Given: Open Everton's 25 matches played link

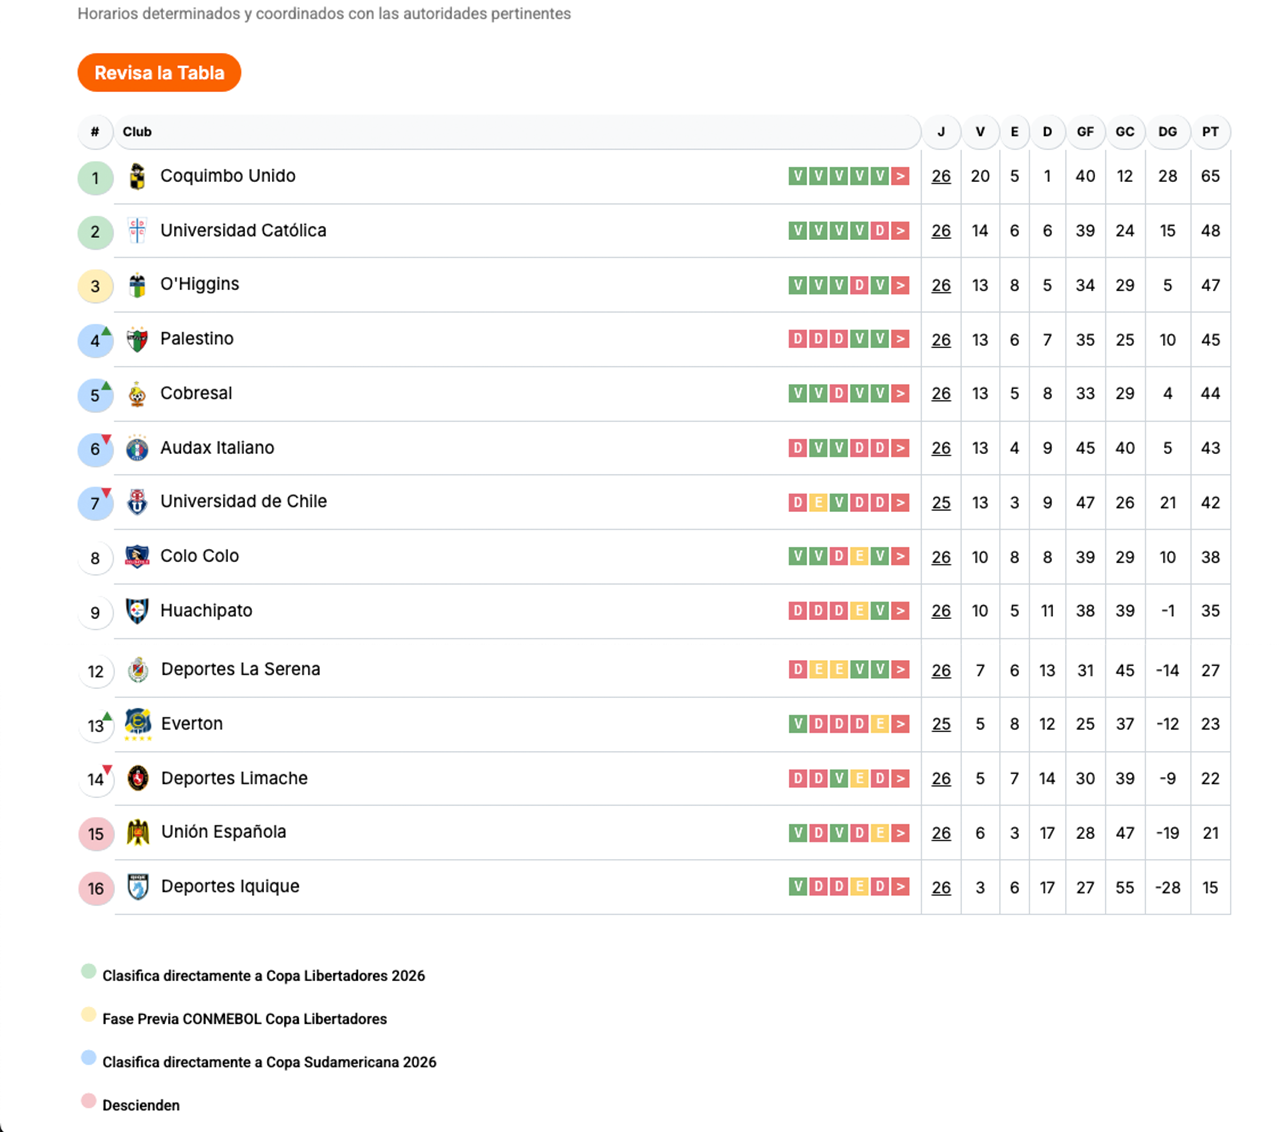Looking at the screenshot, I should point(941,724).
